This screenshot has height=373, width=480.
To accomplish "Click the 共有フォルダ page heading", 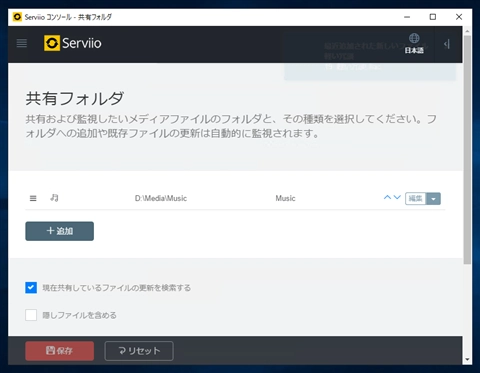I will [75, 99].
